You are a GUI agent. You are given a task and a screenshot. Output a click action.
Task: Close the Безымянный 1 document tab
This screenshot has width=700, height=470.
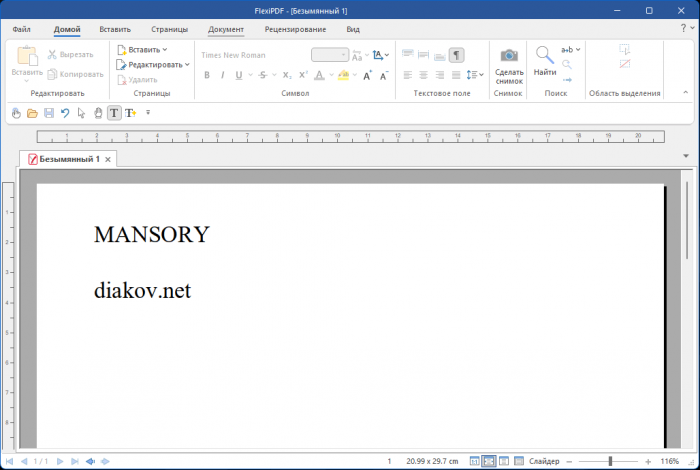click(x=108, y=159)
